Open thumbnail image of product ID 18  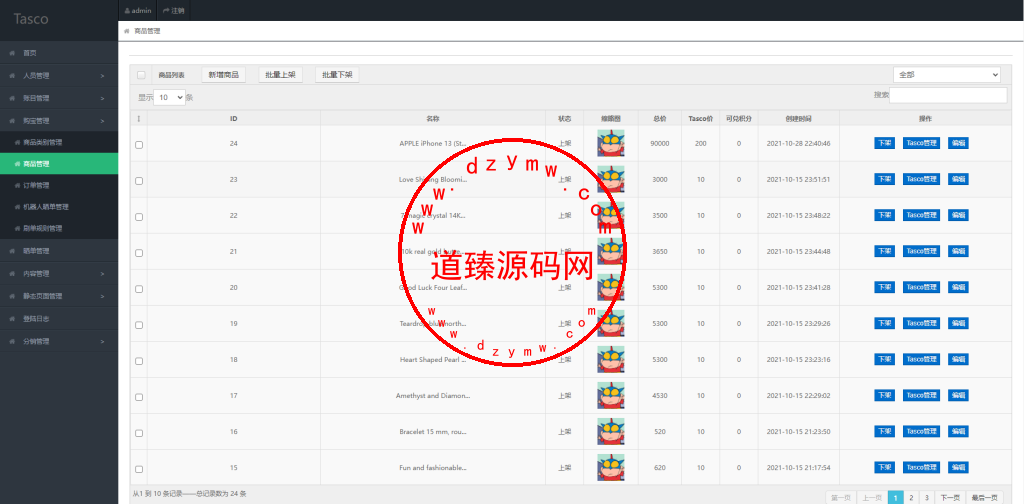click(x=611, y=360)
